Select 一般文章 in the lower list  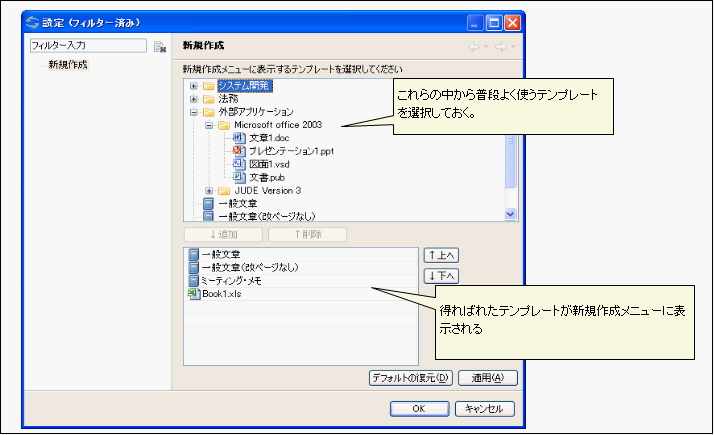(221, 255)
